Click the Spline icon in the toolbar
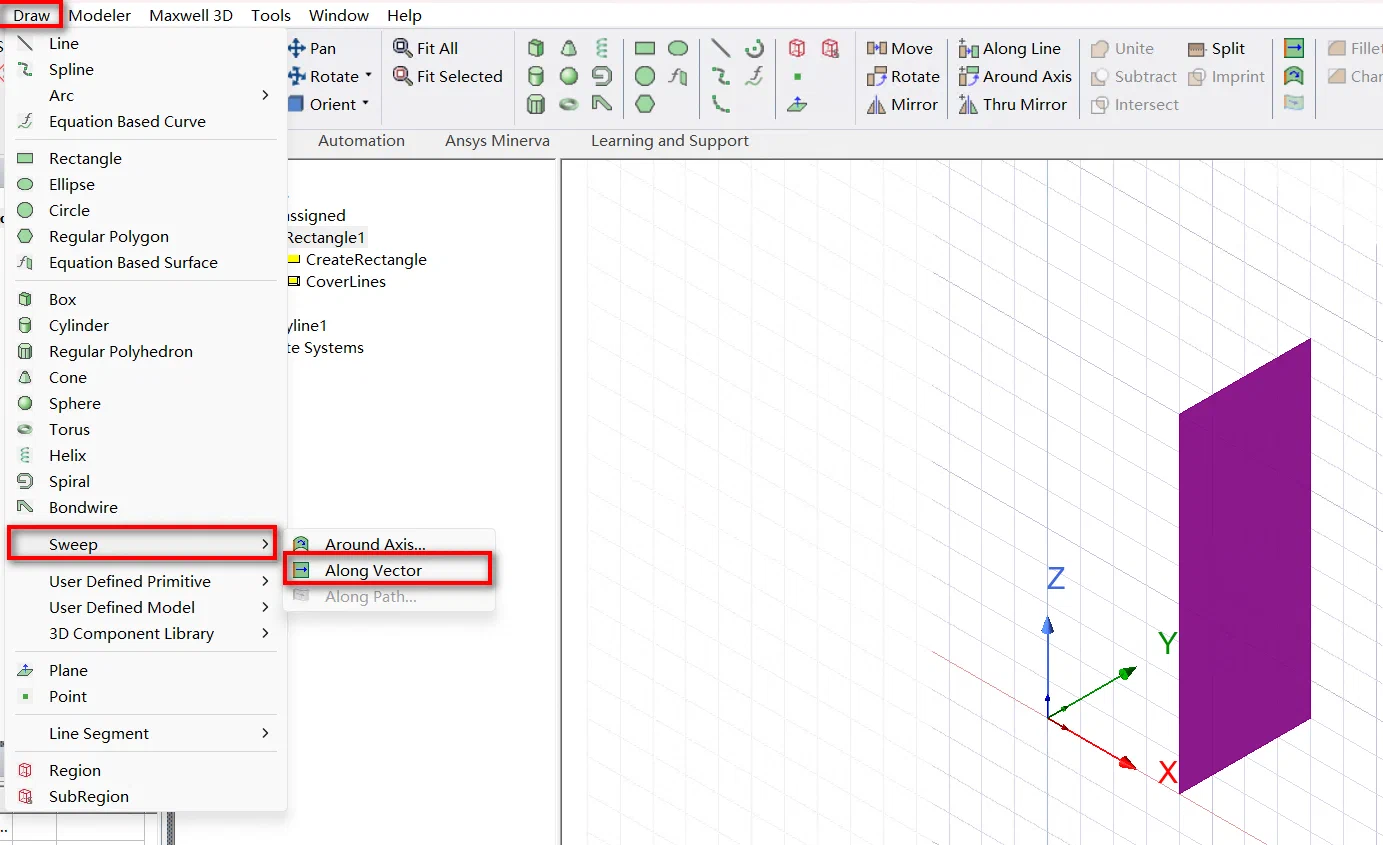 721,76
